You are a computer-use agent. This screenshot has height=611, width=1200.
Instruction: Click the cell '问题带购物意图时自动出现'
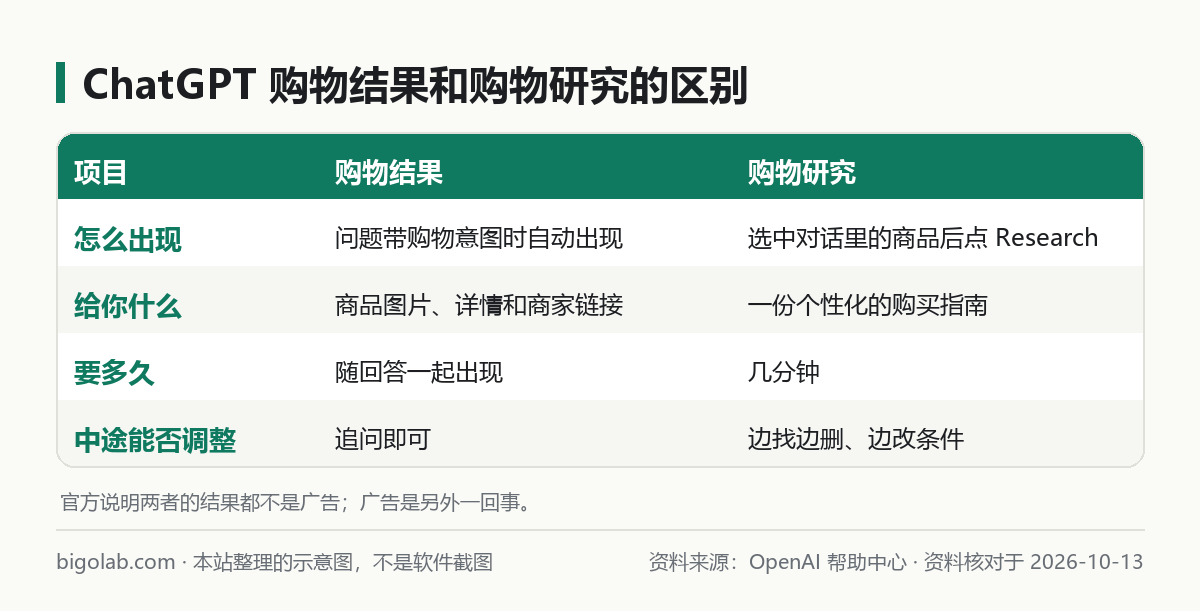[479, 239]
